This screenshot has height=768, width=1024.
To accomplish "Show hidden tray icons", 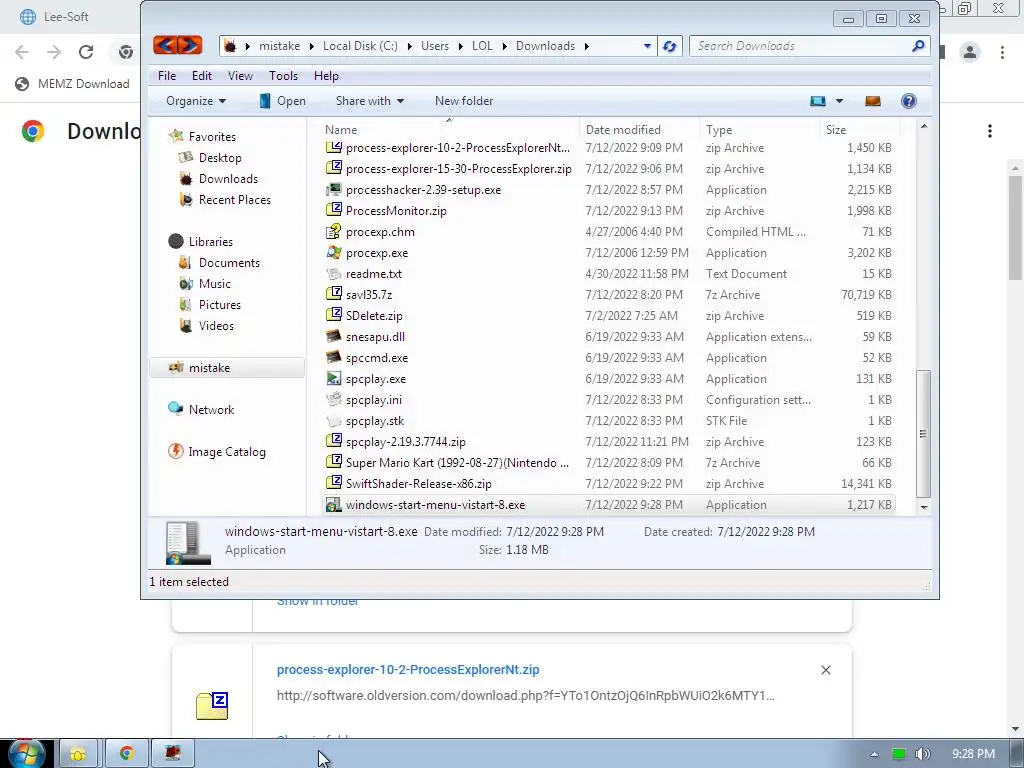I will click(x=874, y=754).
